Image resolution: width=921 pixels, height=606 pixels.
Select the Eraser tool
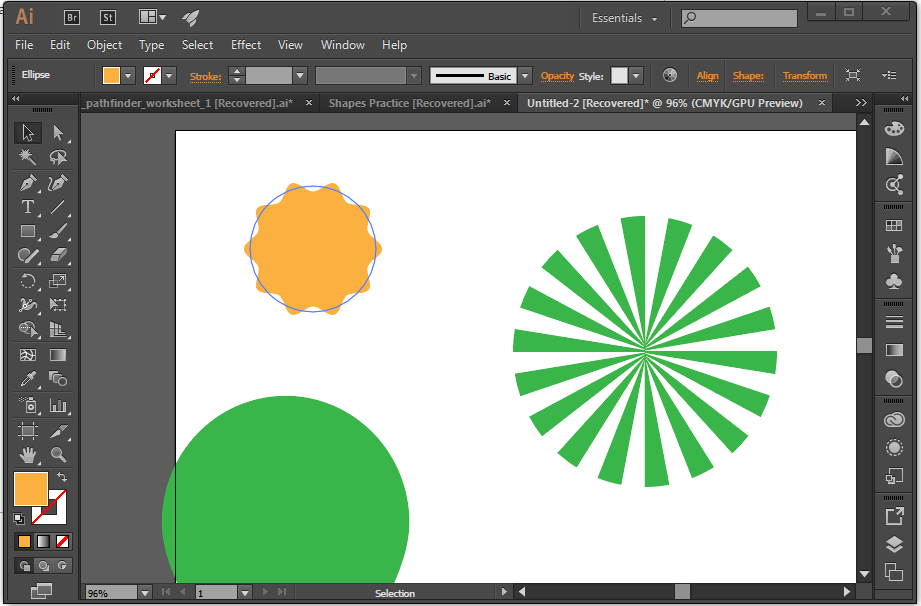point(58,255)
